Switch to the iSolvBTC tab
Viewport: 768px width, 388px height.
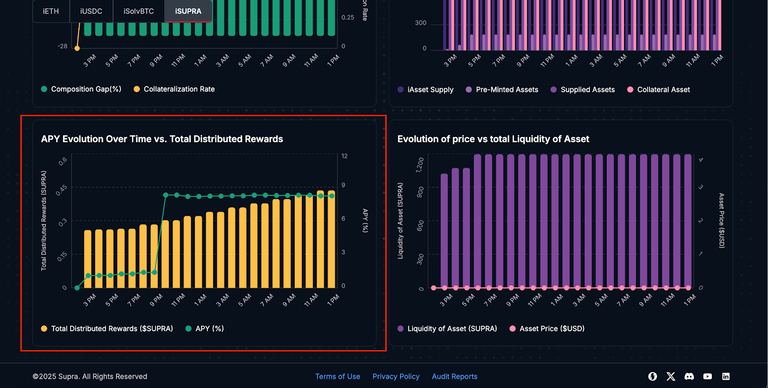click(139, 11)
